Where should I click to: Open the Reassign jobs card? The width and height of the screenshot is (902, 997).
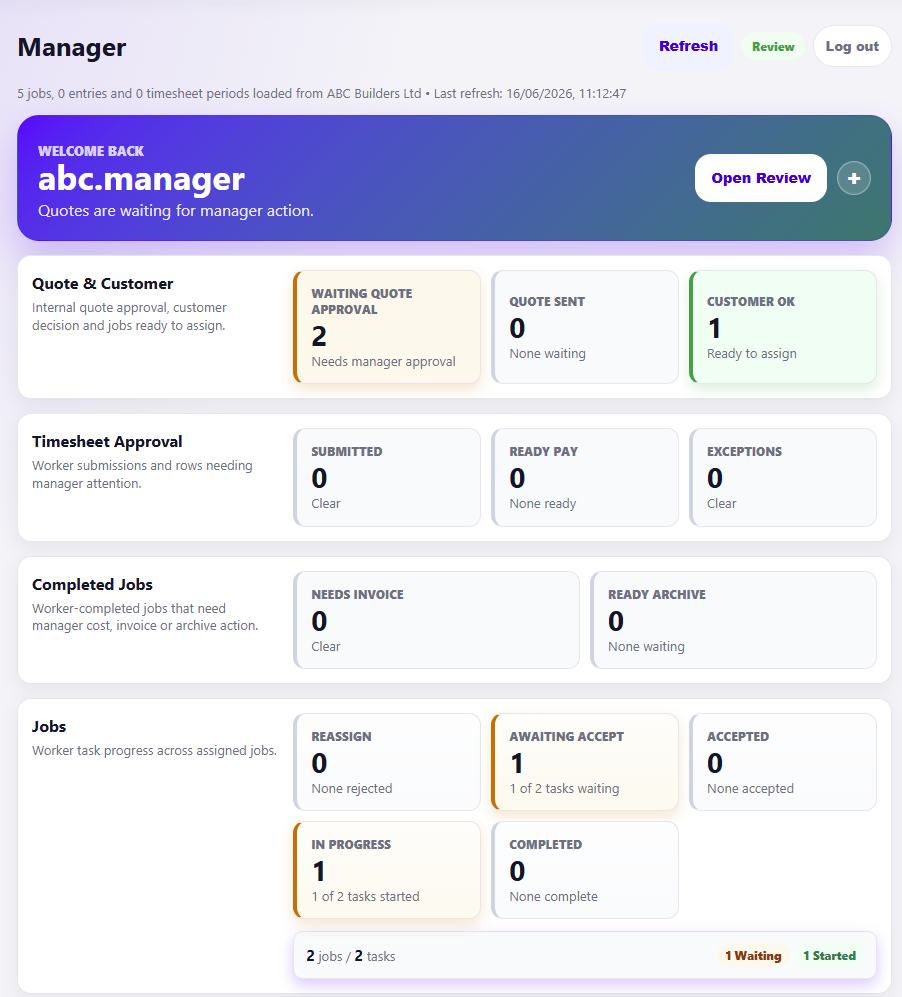tap(387, 762)
